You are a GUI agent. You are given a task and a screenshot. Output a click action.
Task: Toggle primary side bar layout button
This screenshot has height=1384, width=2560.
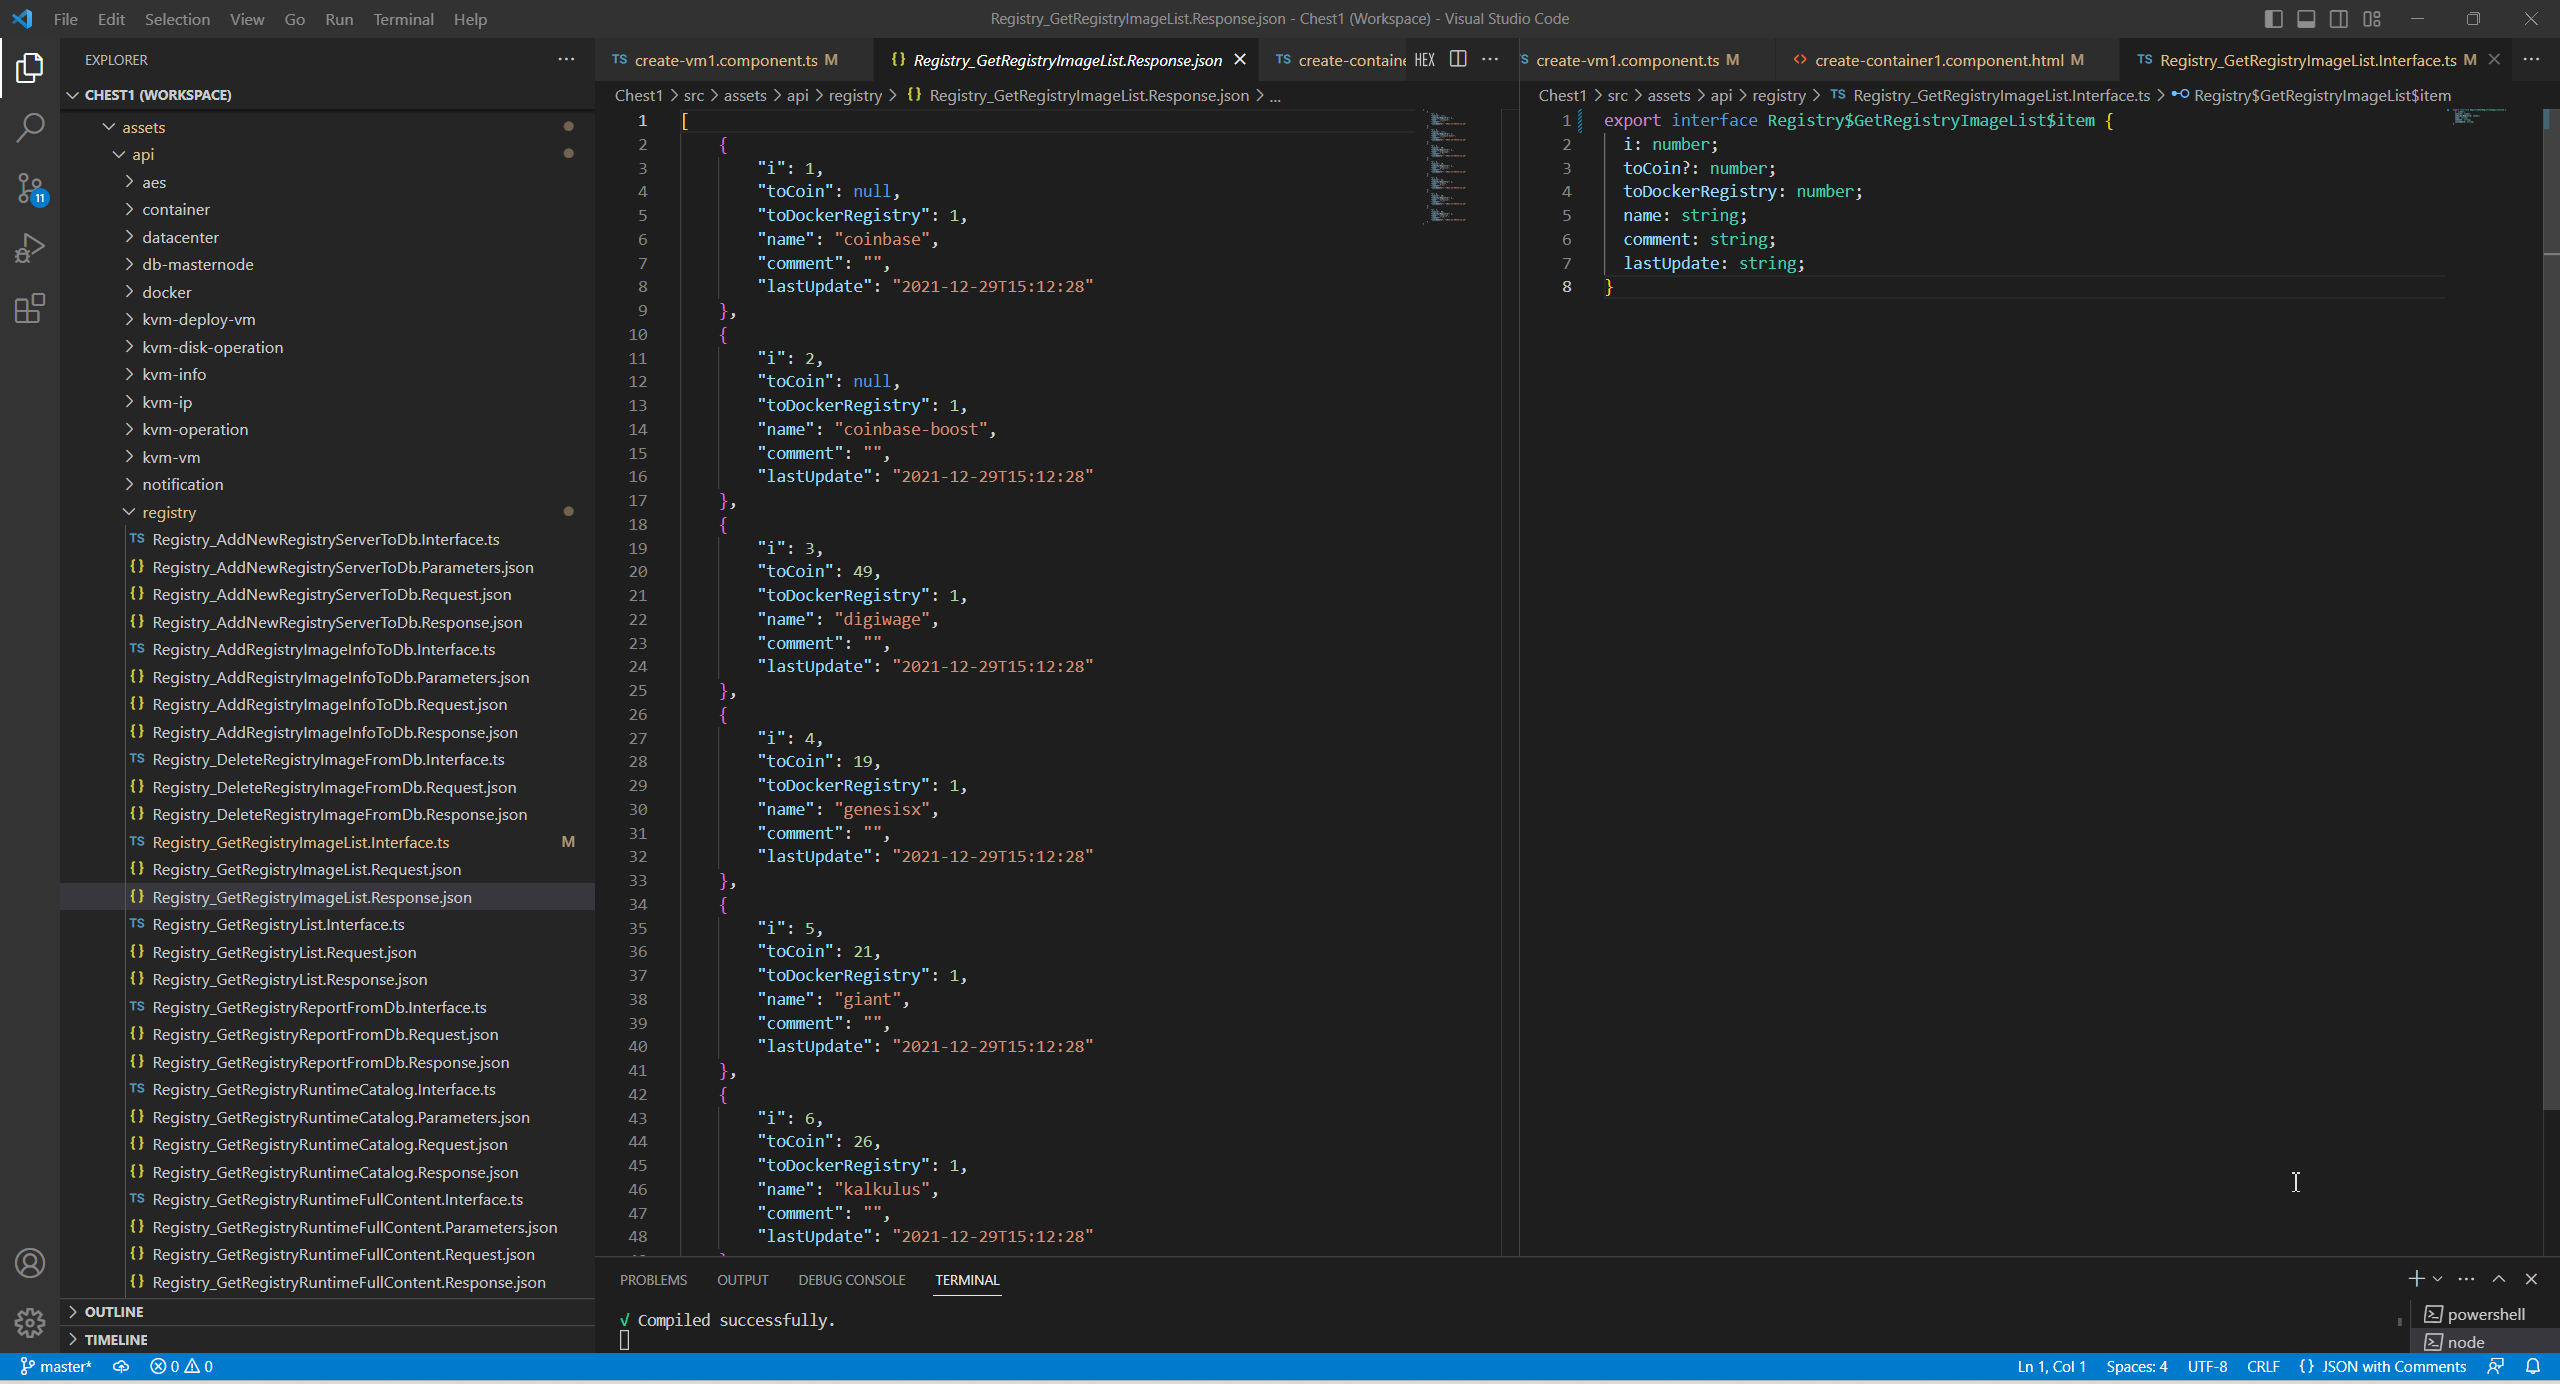[2273, 19]
